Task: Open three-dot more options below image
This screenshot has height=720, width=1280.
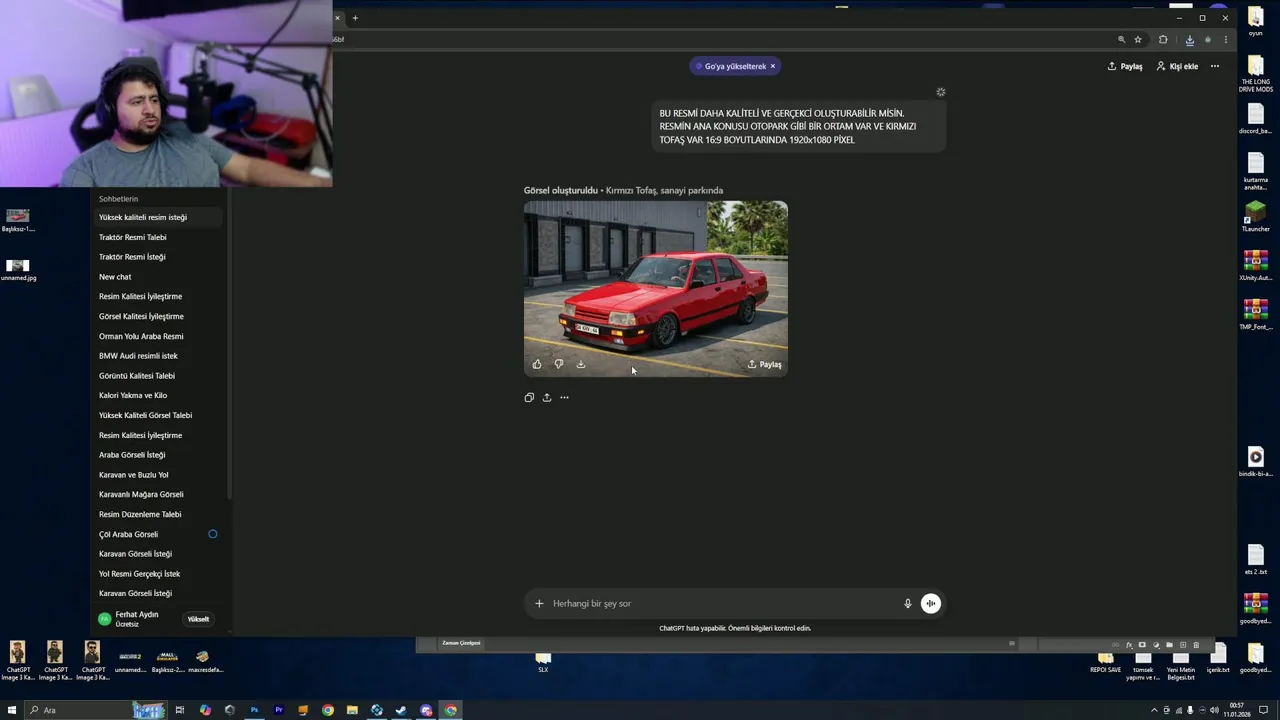Action: pos(564,397)
